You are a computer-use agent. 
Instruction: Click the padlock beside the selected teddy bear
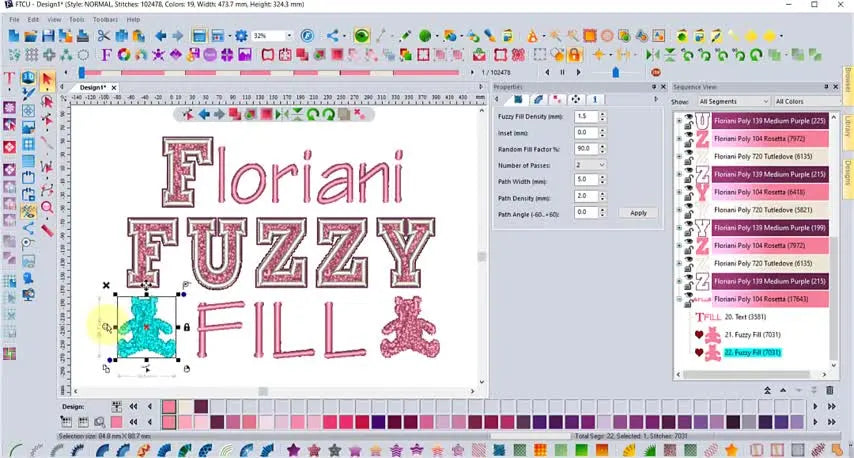(187, 327)
